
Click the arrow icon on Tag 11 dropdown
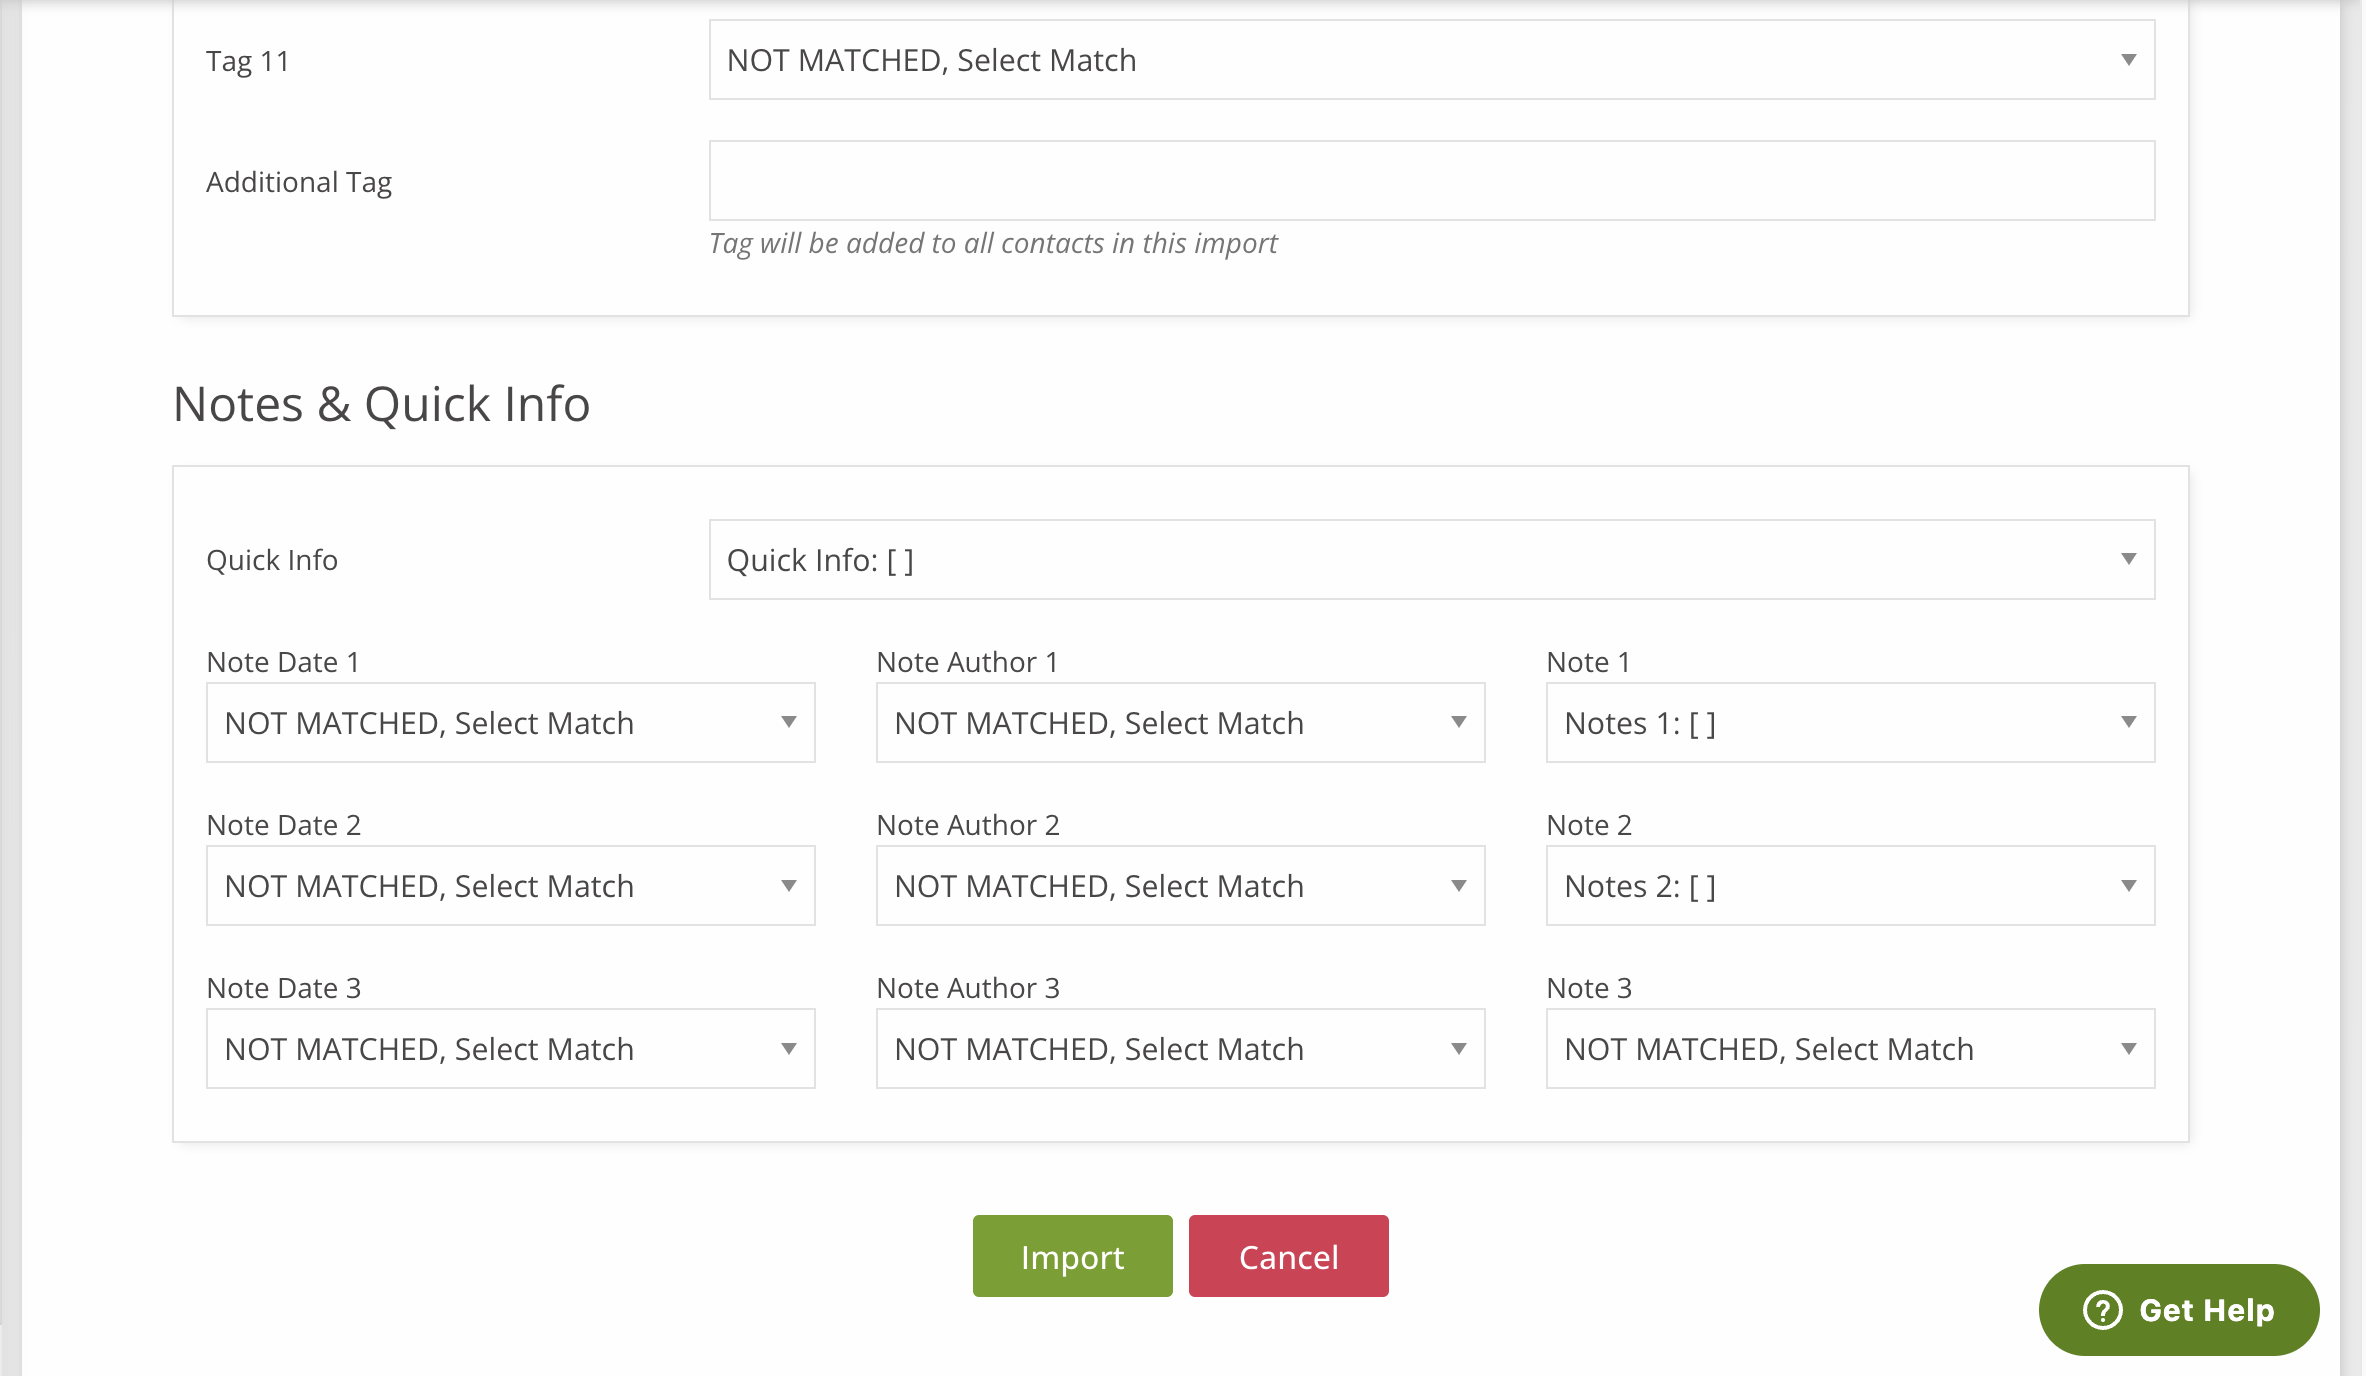coord(2129,60)
